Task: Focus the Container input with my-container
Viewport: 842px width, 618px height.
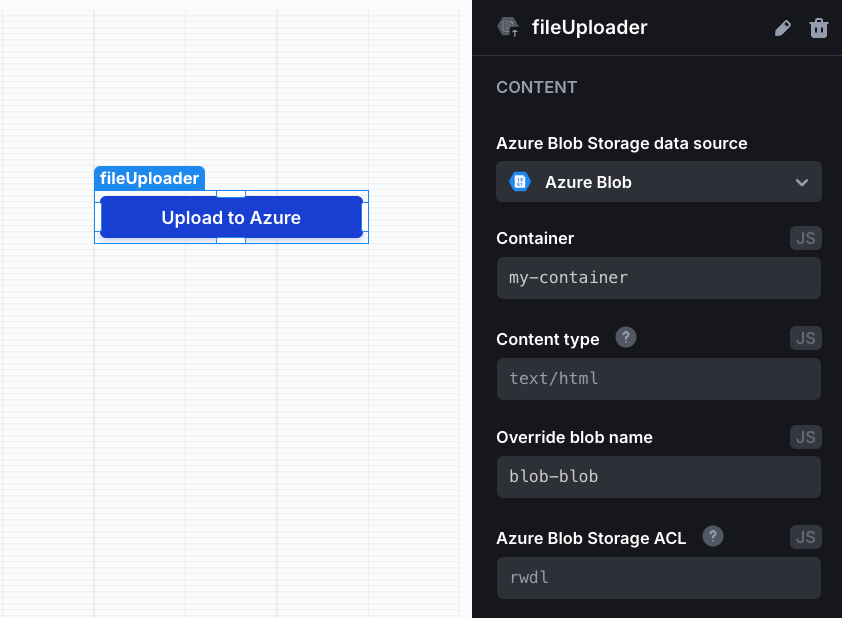Action: [x=658, y=278]
